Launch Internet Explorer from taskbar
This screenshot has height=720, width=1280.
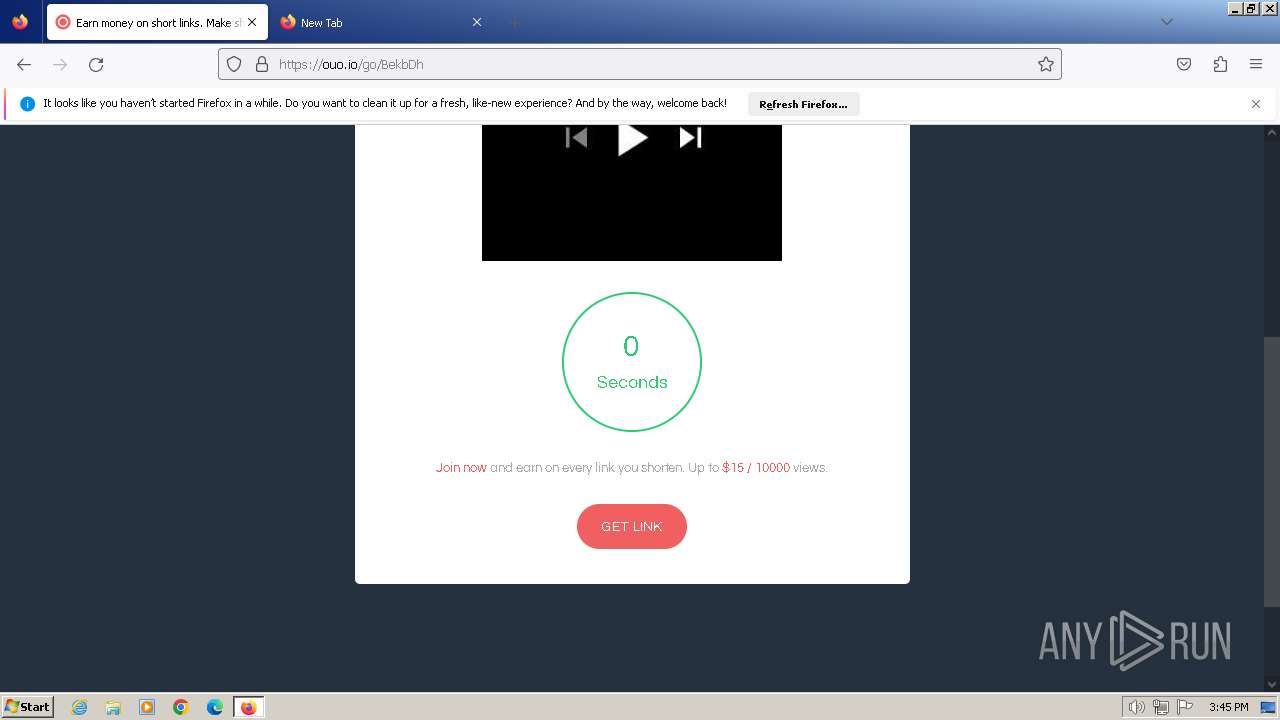point(79,707)
